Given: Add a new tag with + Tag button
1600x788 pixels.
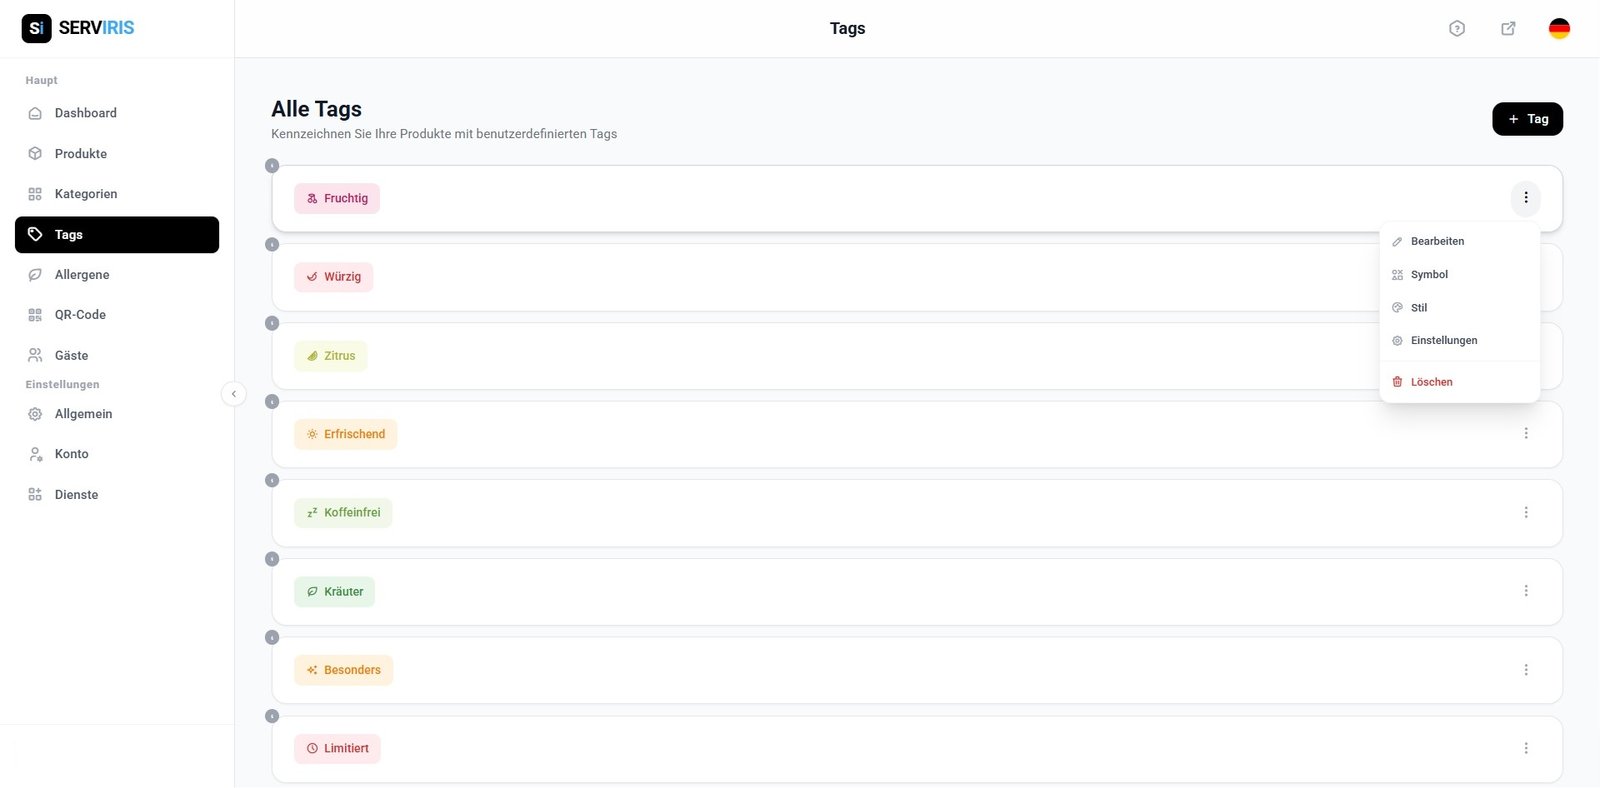Looking at the screenshot, I should pyautogui.click(x=1527, y=119).
